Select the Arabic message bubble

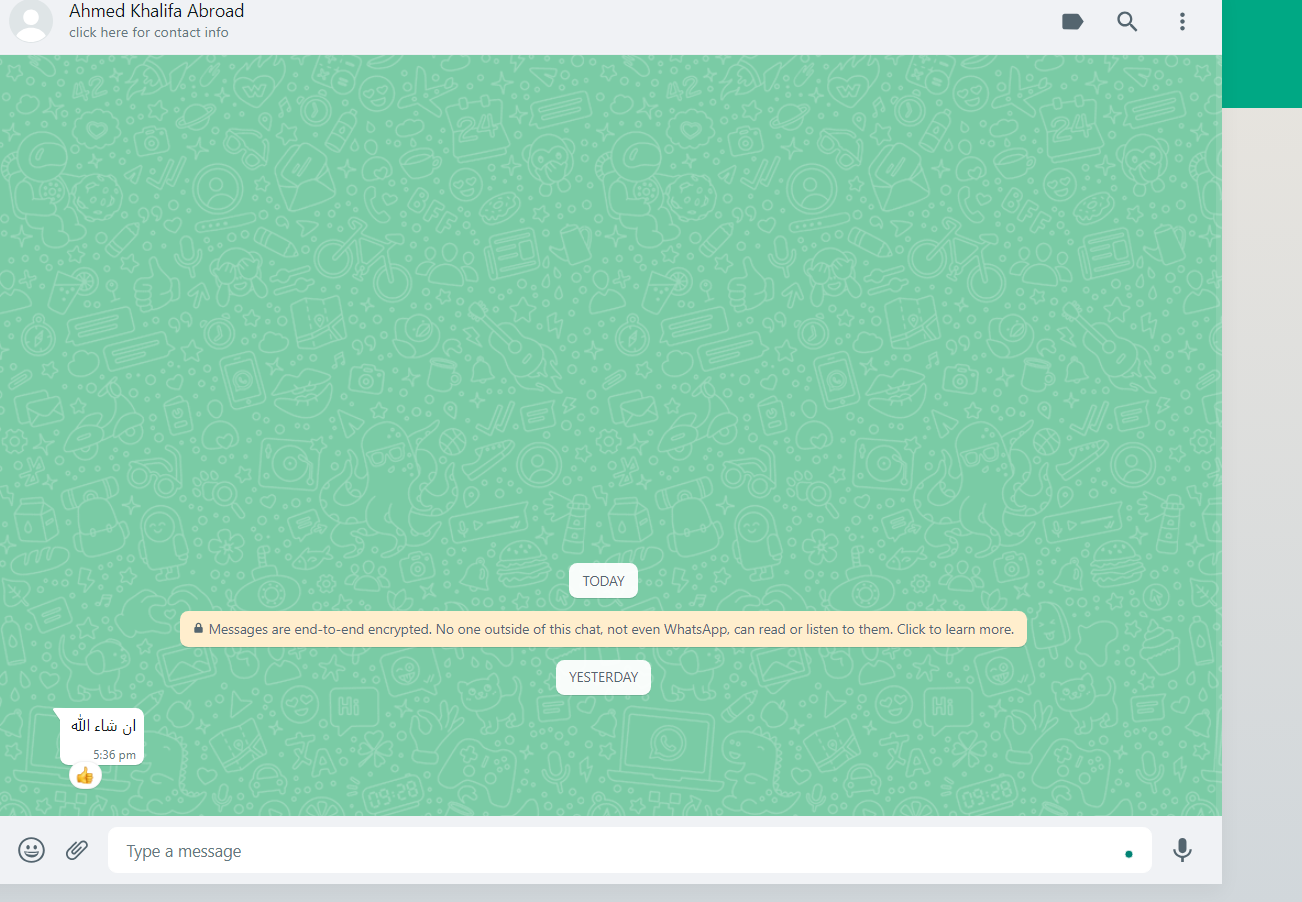pyautogui.click(x=101, y=736)
